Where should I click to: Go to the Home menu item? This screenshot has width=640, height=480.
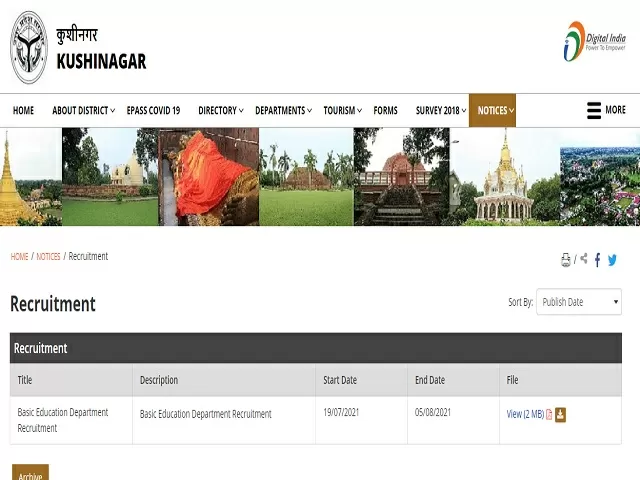[23, 111]
